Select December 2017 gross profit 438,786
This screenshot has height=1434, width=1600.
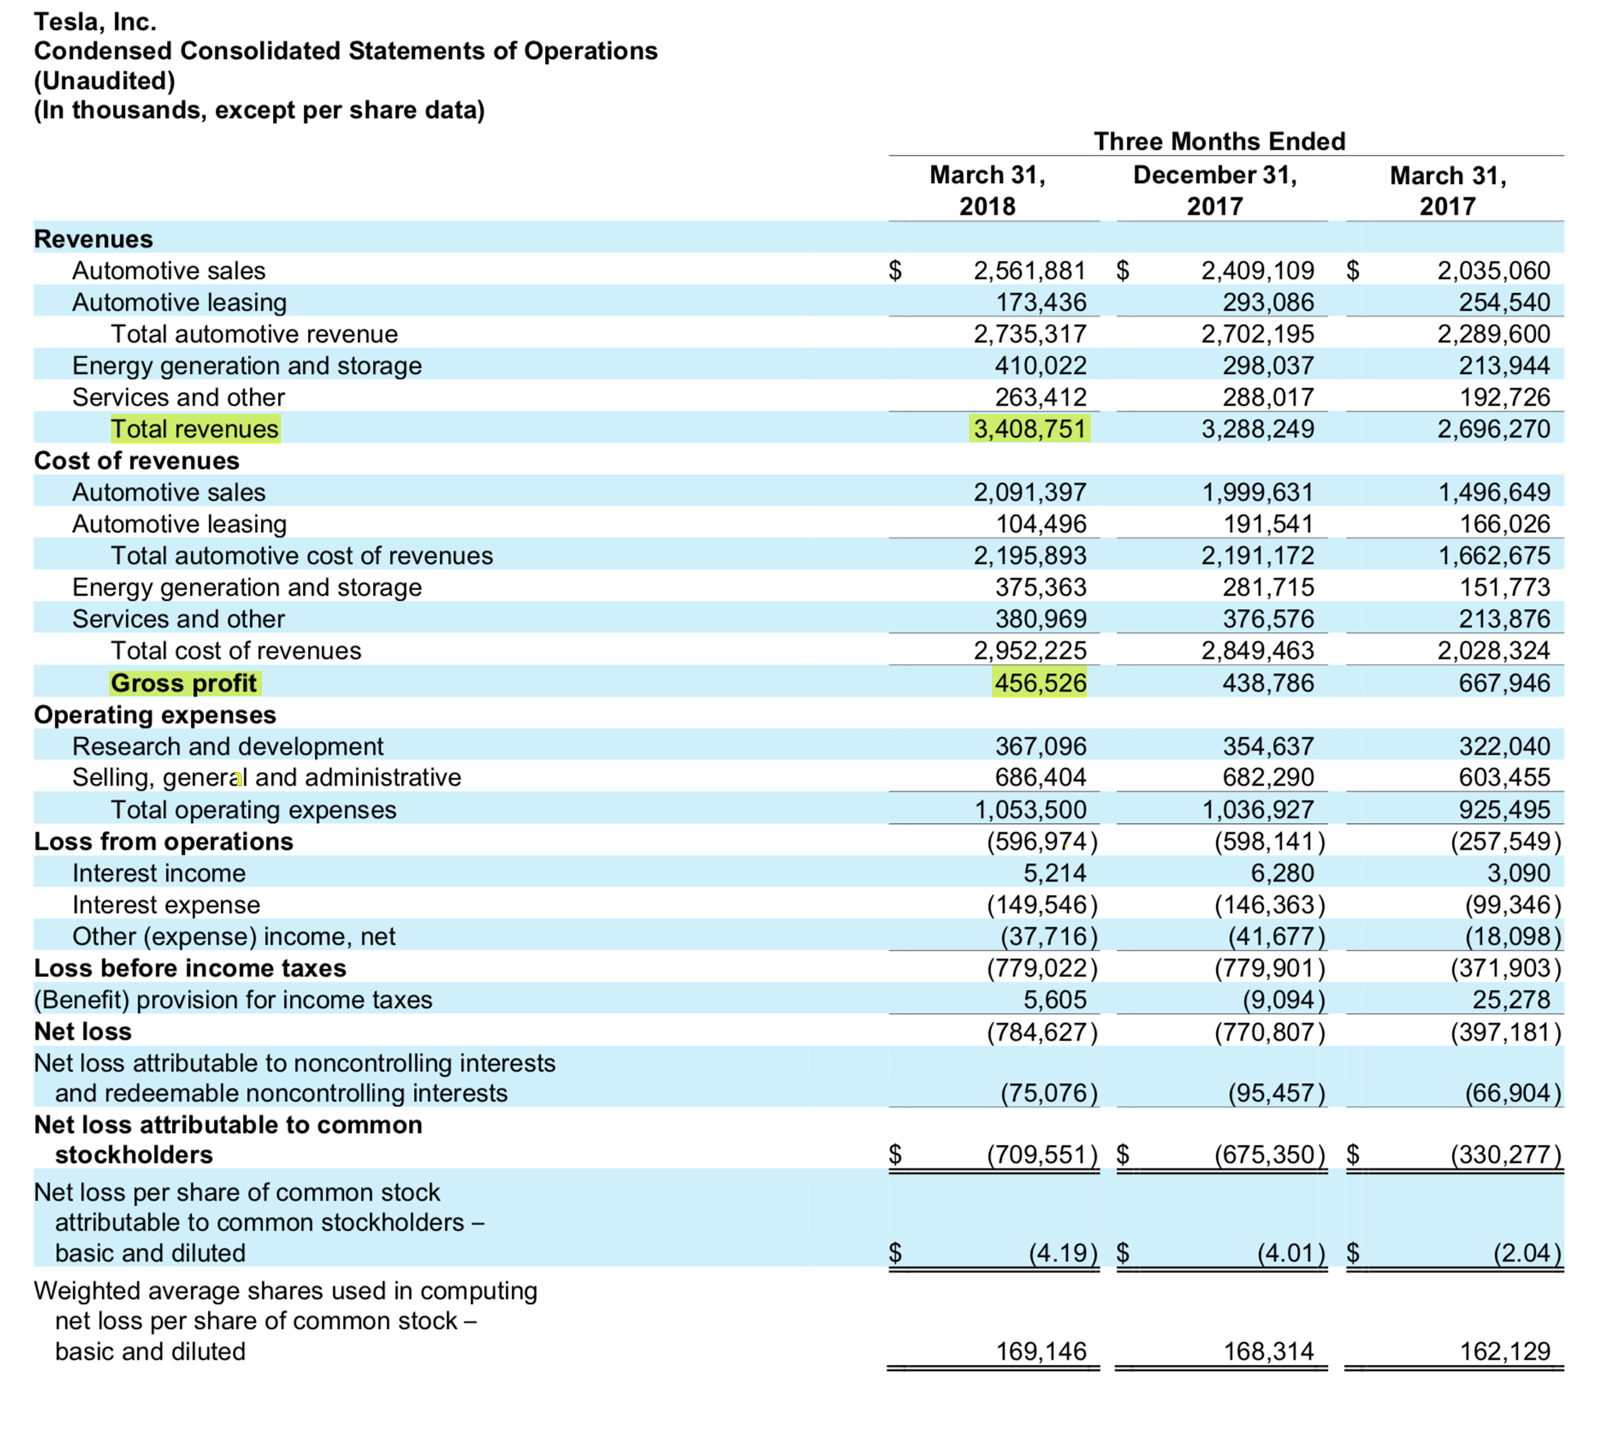[x=1269, y=683]
